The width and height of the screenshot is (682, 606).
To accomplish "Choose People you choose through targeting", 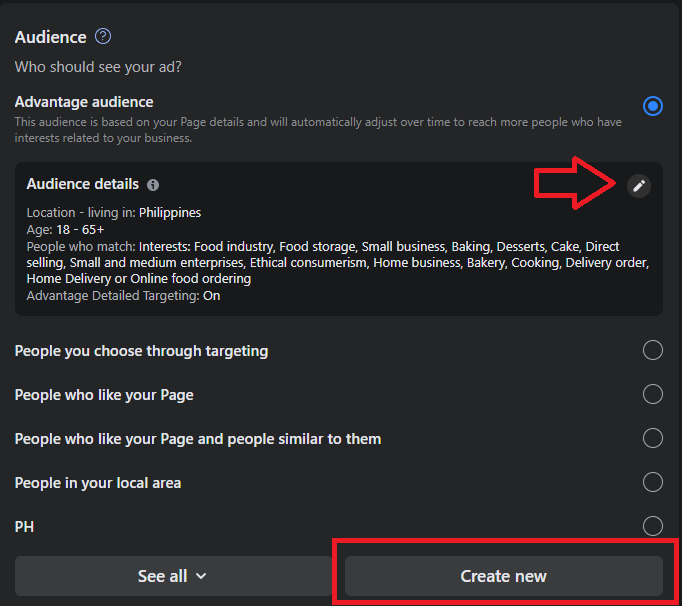I will [652, 350].
